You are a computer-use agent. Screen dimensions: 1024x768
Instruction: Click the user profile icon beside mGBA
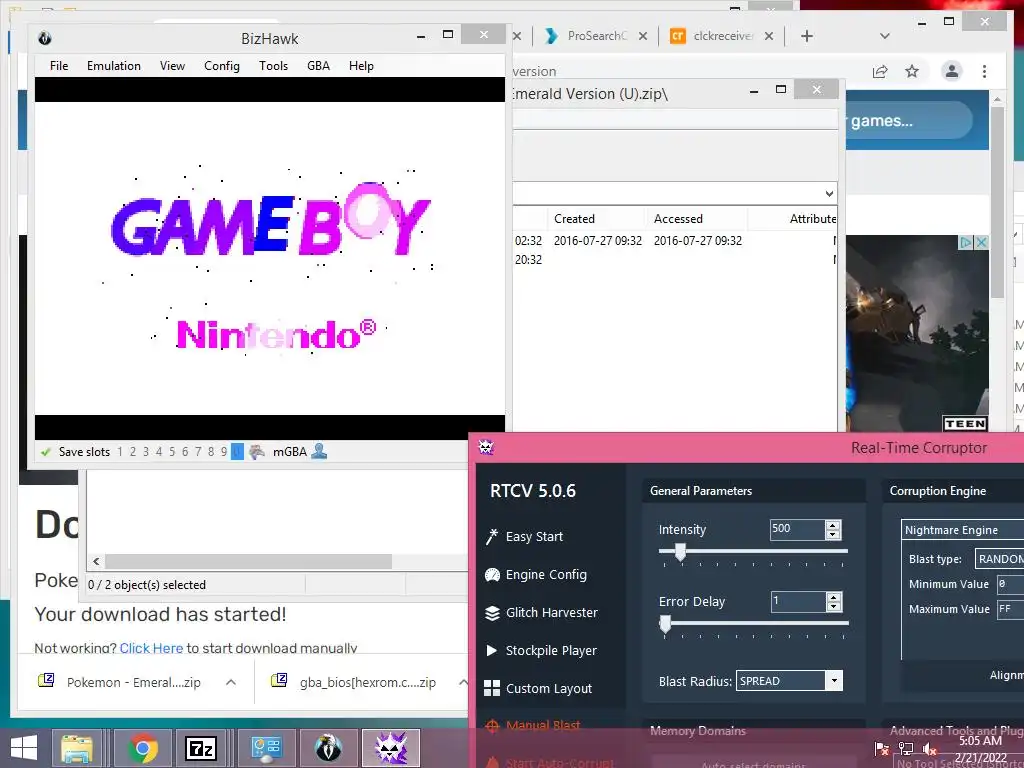[x=319, y=451]
